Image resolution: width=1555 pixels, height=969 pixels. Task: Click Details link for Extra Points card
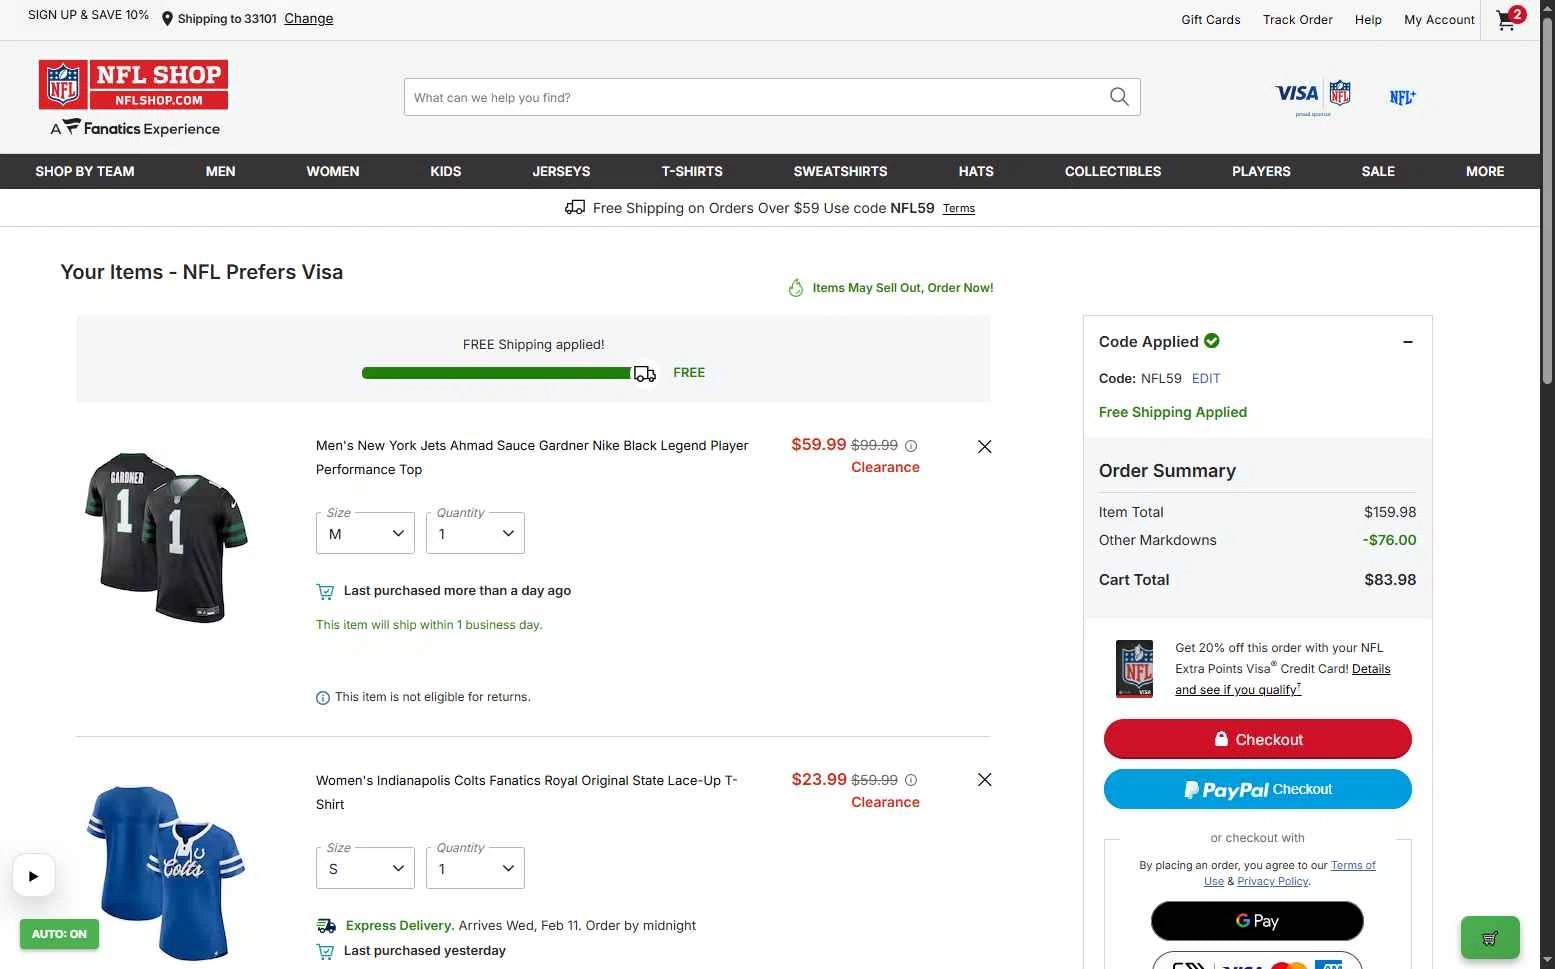pos(1371,669)
